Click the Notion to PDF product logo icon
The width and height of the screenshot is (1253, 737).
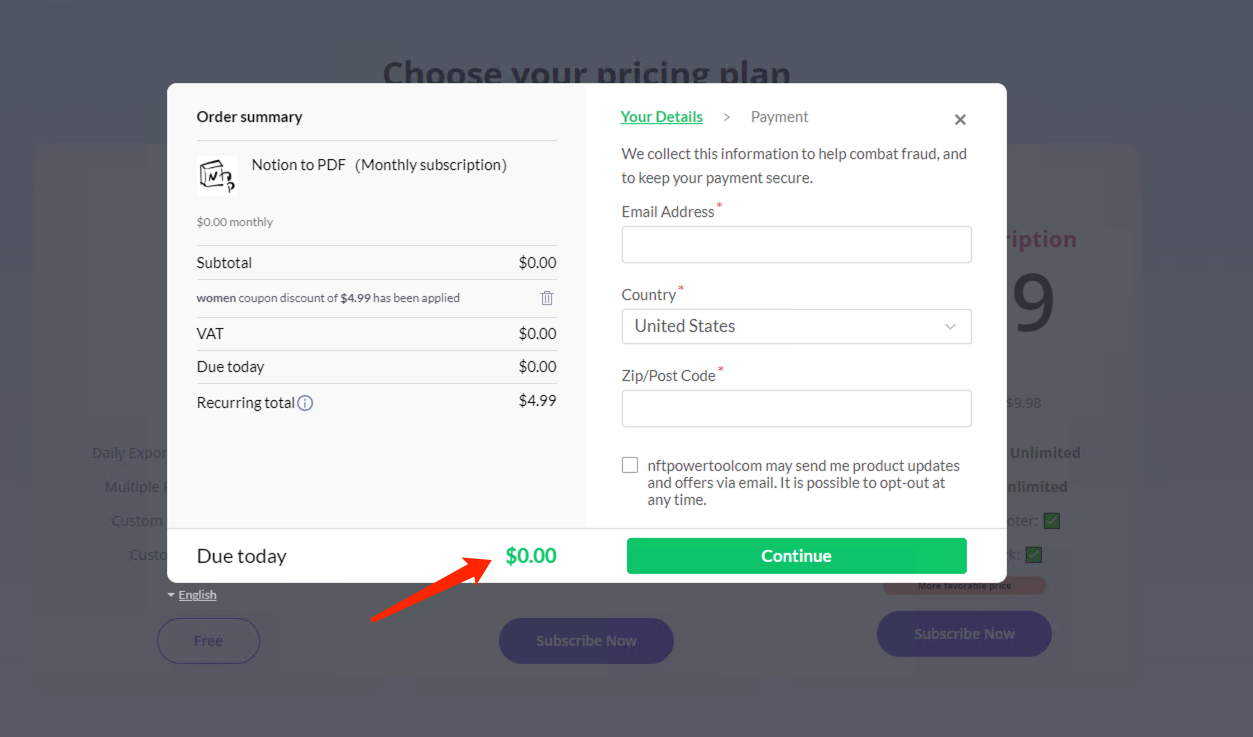(x=218, y=173)
